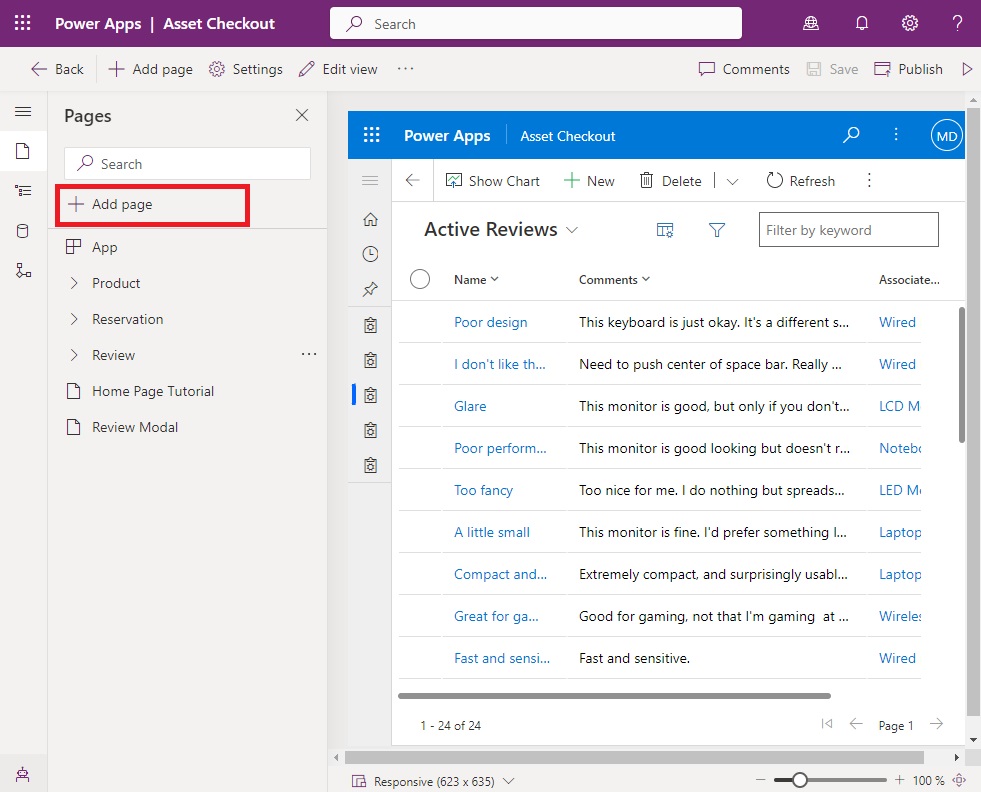Viewport: 981px width, 792px height.
Task: Open the Data icon in left rail
Action: point(23,231)
